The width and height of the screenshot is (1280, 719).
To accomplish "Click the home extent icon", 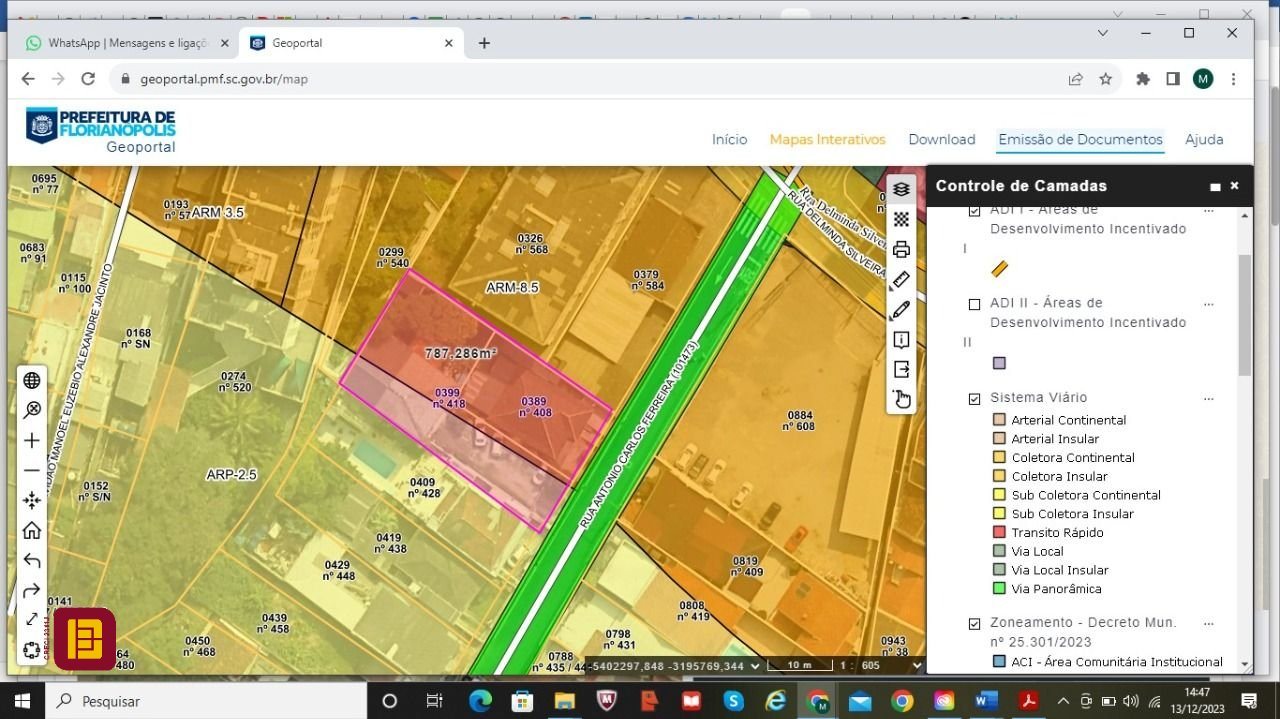I will pyautogui.click(x=32, y=530).
